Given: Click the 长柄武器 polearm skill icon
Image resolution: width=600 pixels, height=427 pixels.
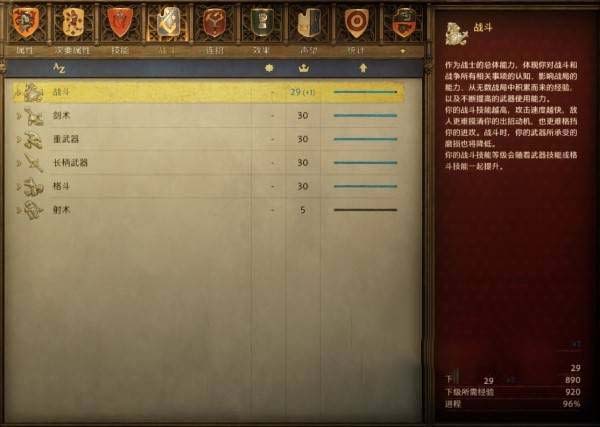Looking at the screenshot, I should (x=34, y=163).
